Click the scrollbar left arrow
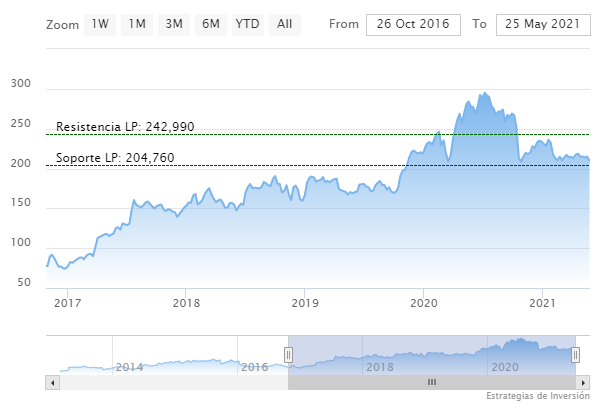614x412 pixels. (52, 382)
